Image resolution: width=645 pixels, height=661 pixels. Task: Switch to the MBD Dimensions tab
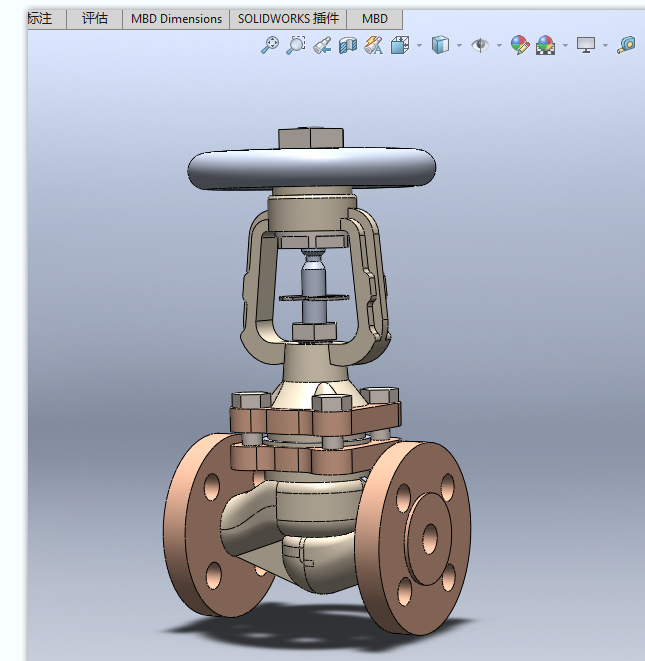[x=176, y=19]
